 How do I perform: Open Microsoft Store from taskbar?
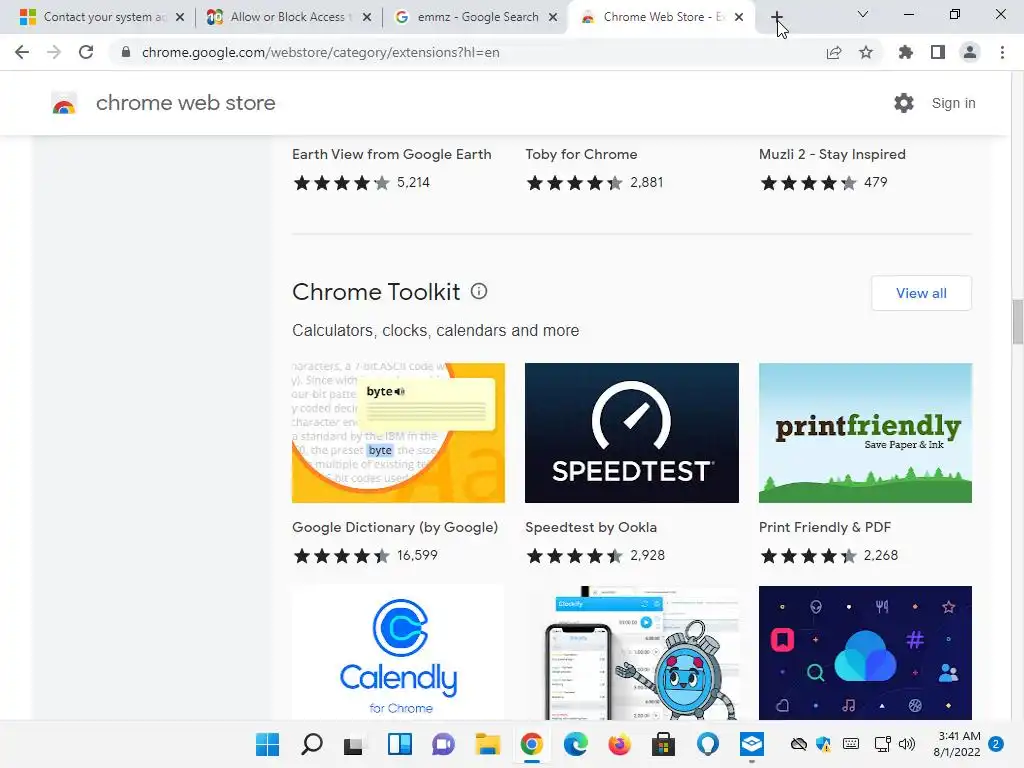pyautogui.click(x=663, y=744)
